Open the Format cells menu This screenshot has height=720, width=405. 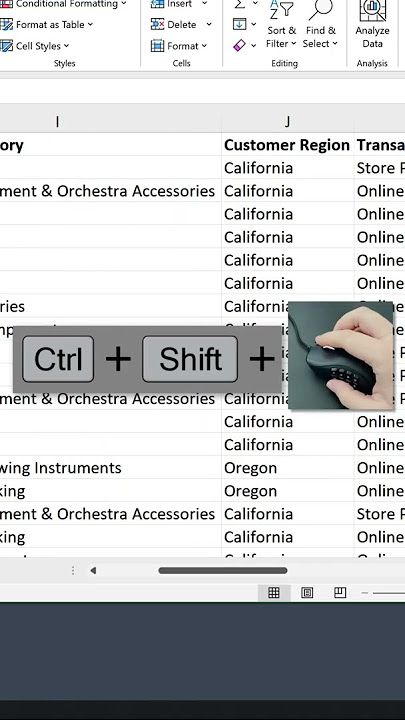tap(179, 46)
